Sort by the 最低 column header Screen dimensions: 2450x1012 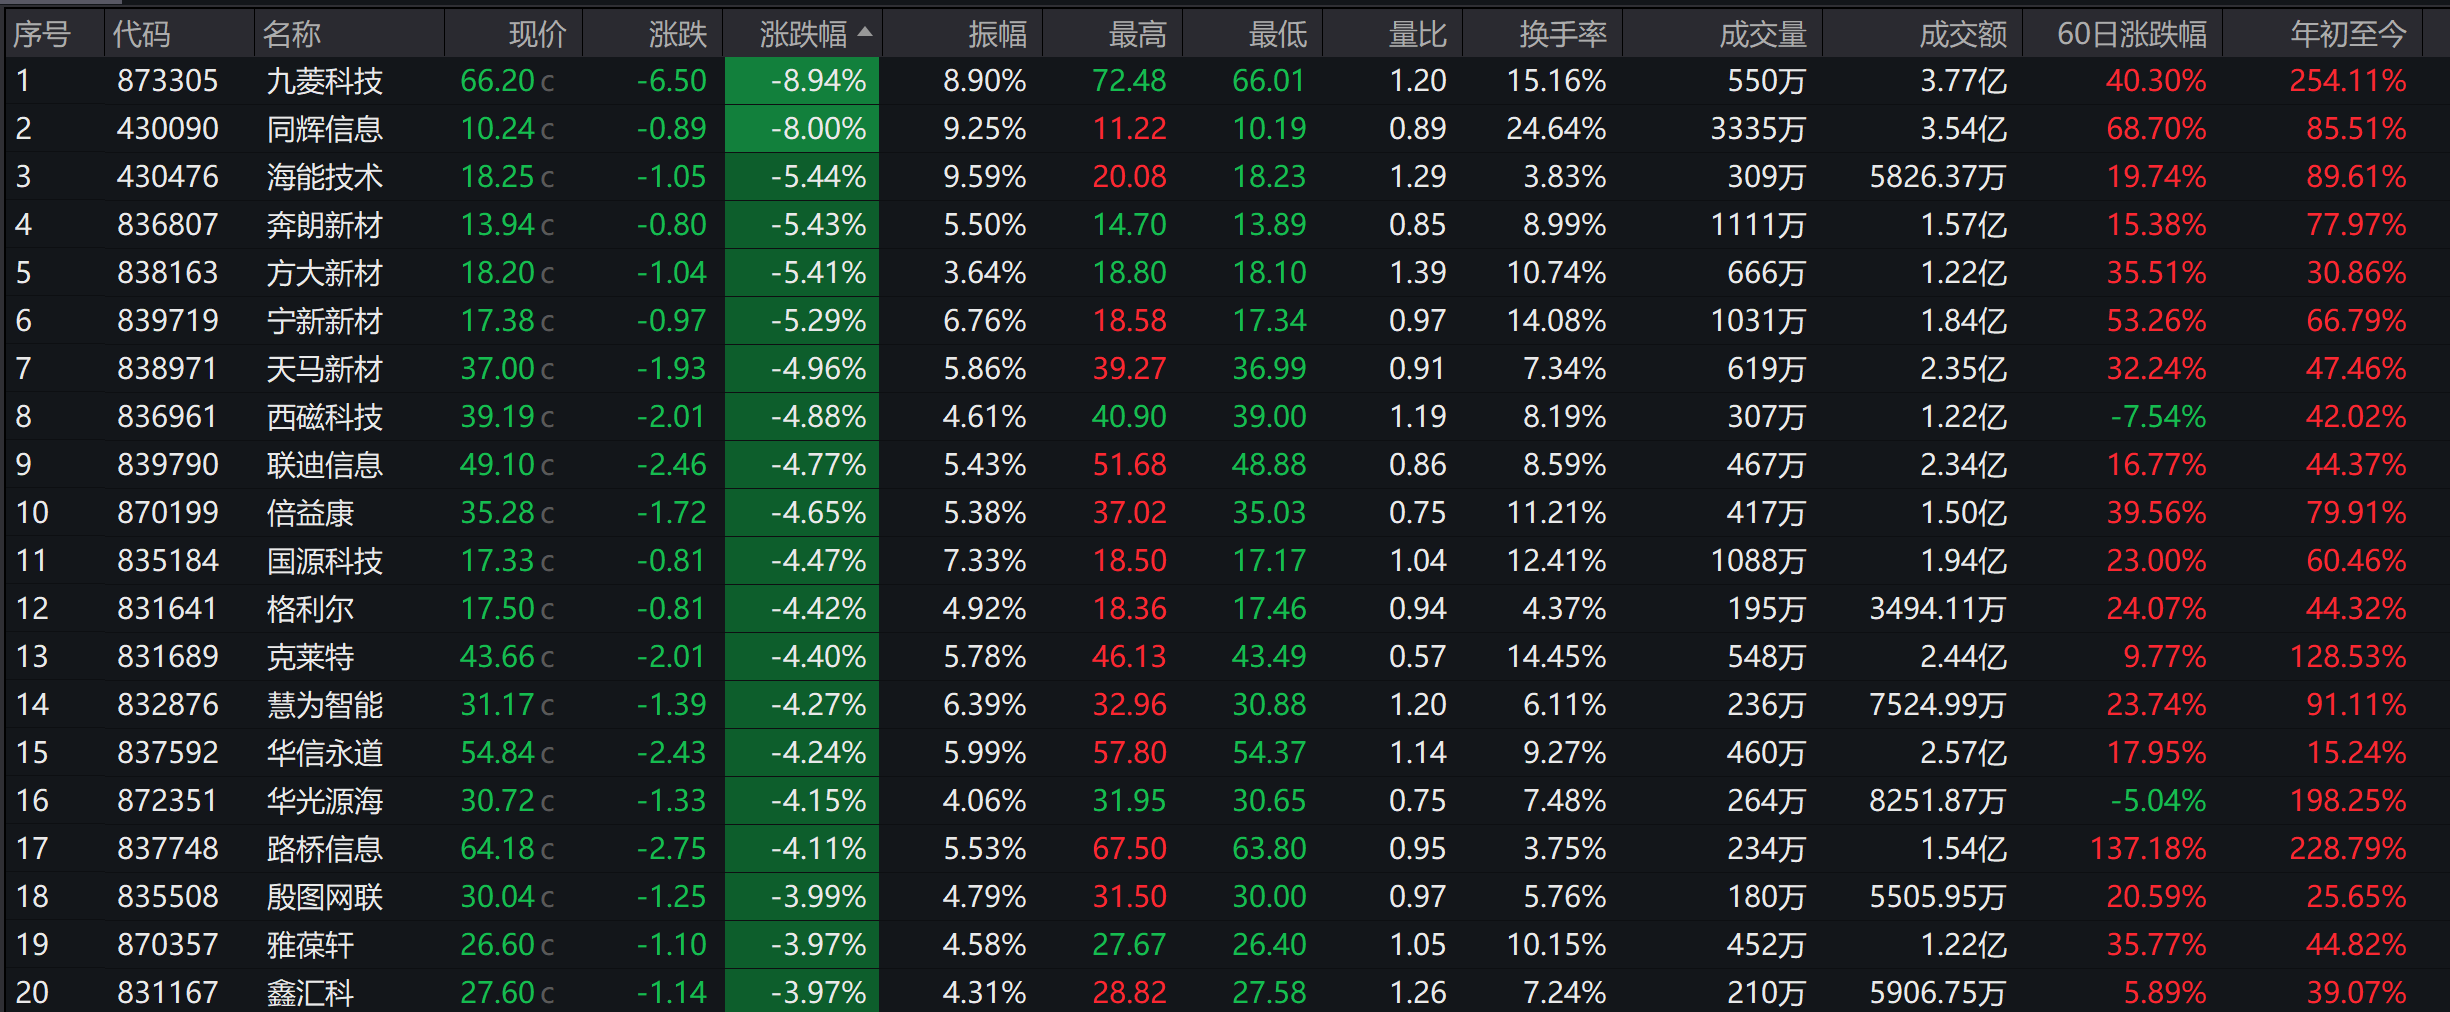[x=1277, y=34]
